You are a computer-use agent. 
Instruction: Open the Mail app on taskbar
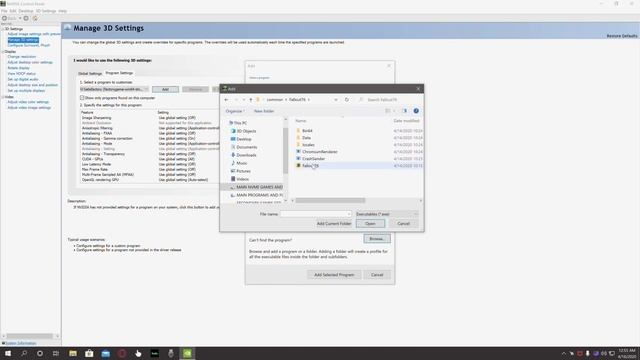coord(106,353)
